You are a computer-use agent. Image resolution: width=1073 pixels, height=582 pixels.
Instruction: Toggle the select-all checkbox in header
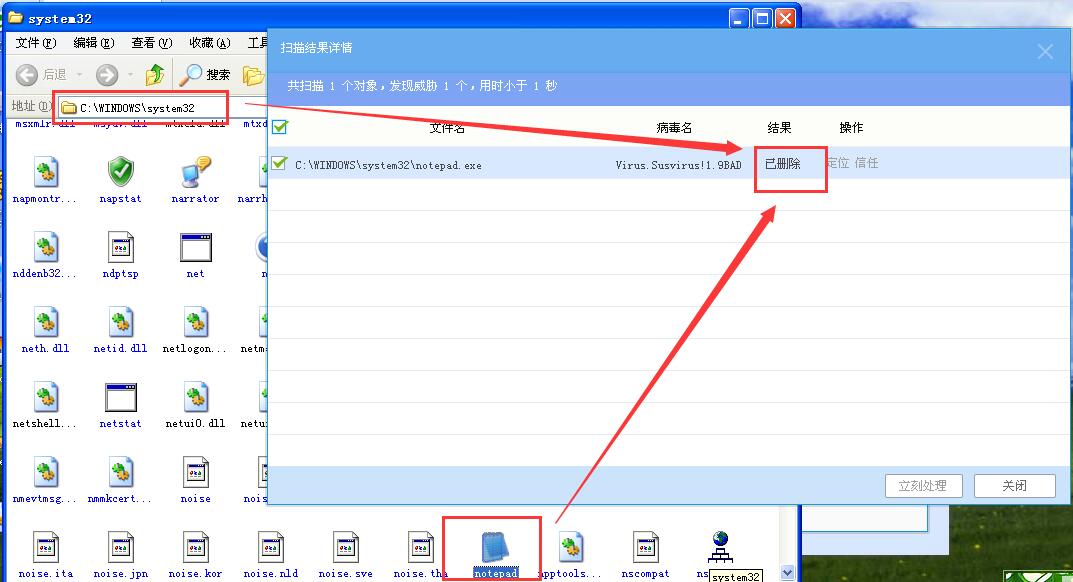[x=279, y=127]
